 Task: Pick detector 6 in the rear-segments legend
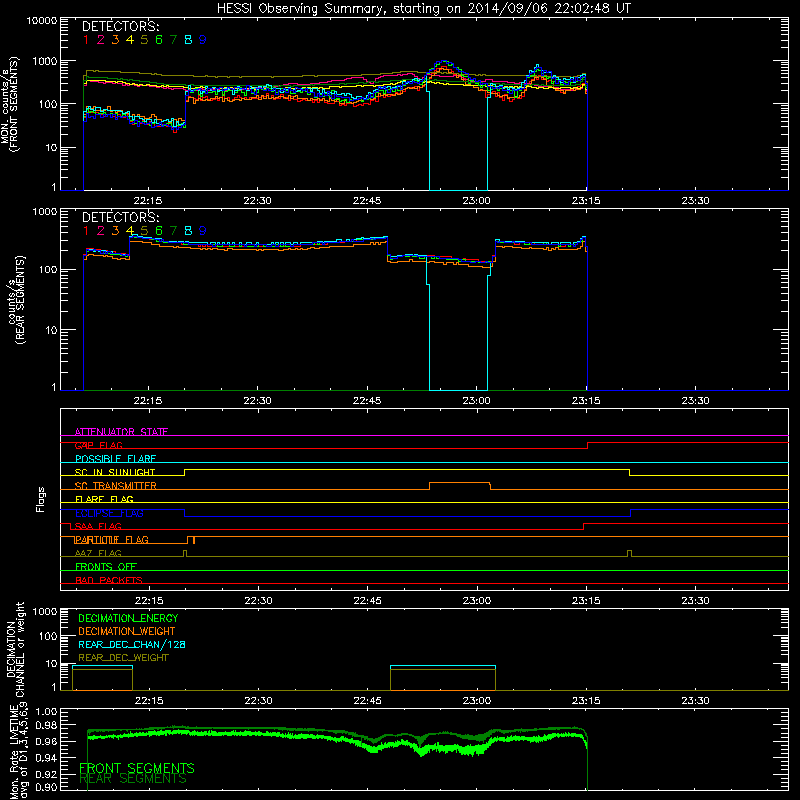[159, 231]
